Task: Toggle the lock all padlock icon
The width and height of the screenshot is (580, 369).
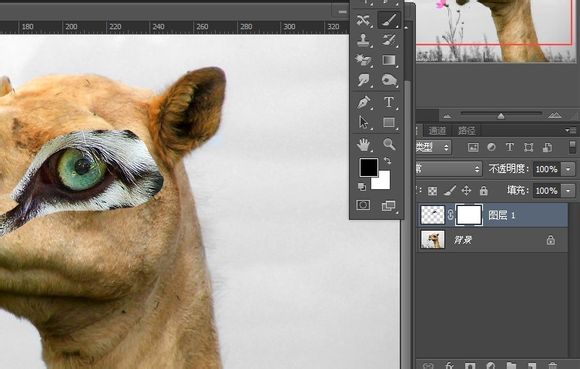Action: pyautogui.click(x=483, y=191)
